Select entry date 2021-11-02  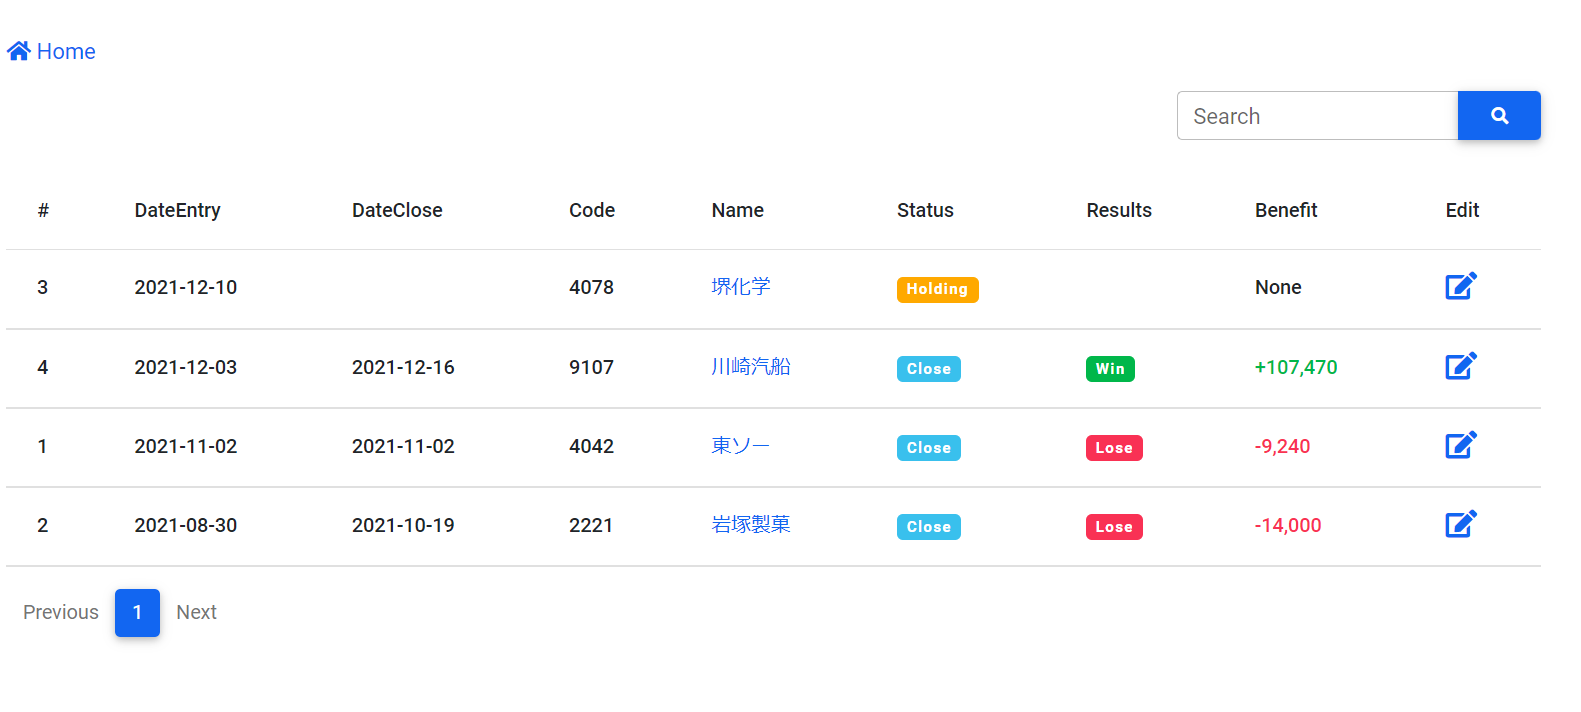click(186, 446)
